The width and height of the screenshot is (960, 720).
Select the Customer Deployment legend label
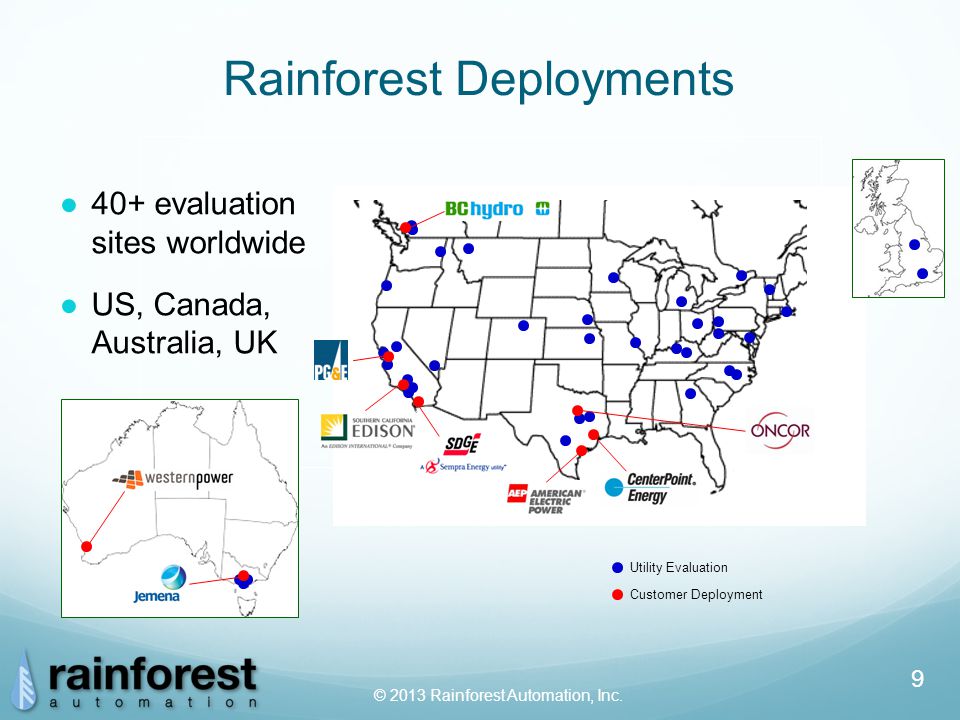click(x=696, y=594)
